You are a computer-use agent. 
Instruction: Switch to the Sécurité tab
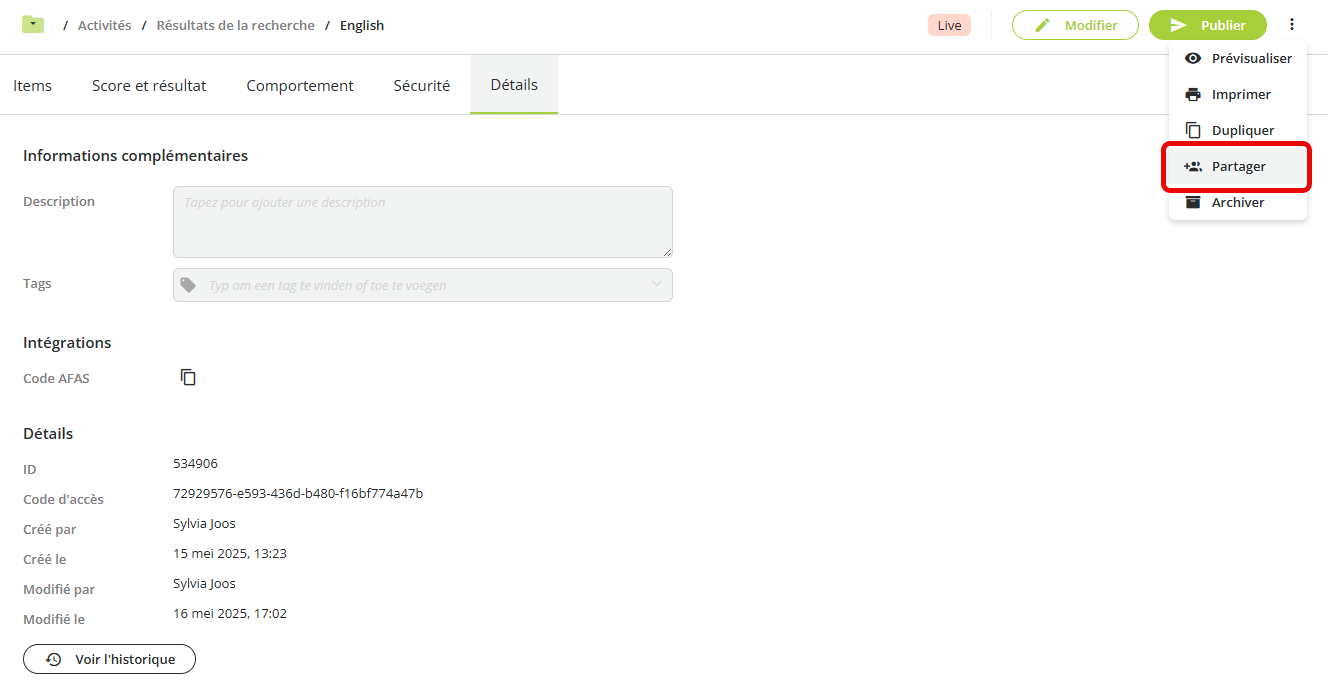422,85
